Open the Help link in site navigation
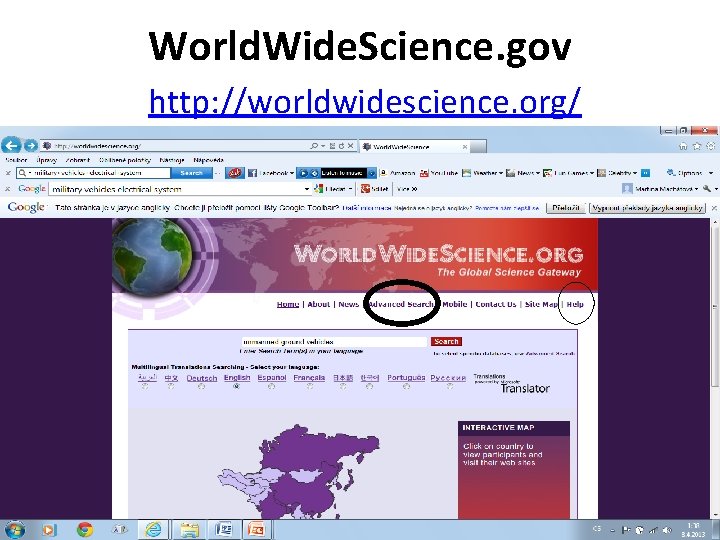 tap(575, 304)
